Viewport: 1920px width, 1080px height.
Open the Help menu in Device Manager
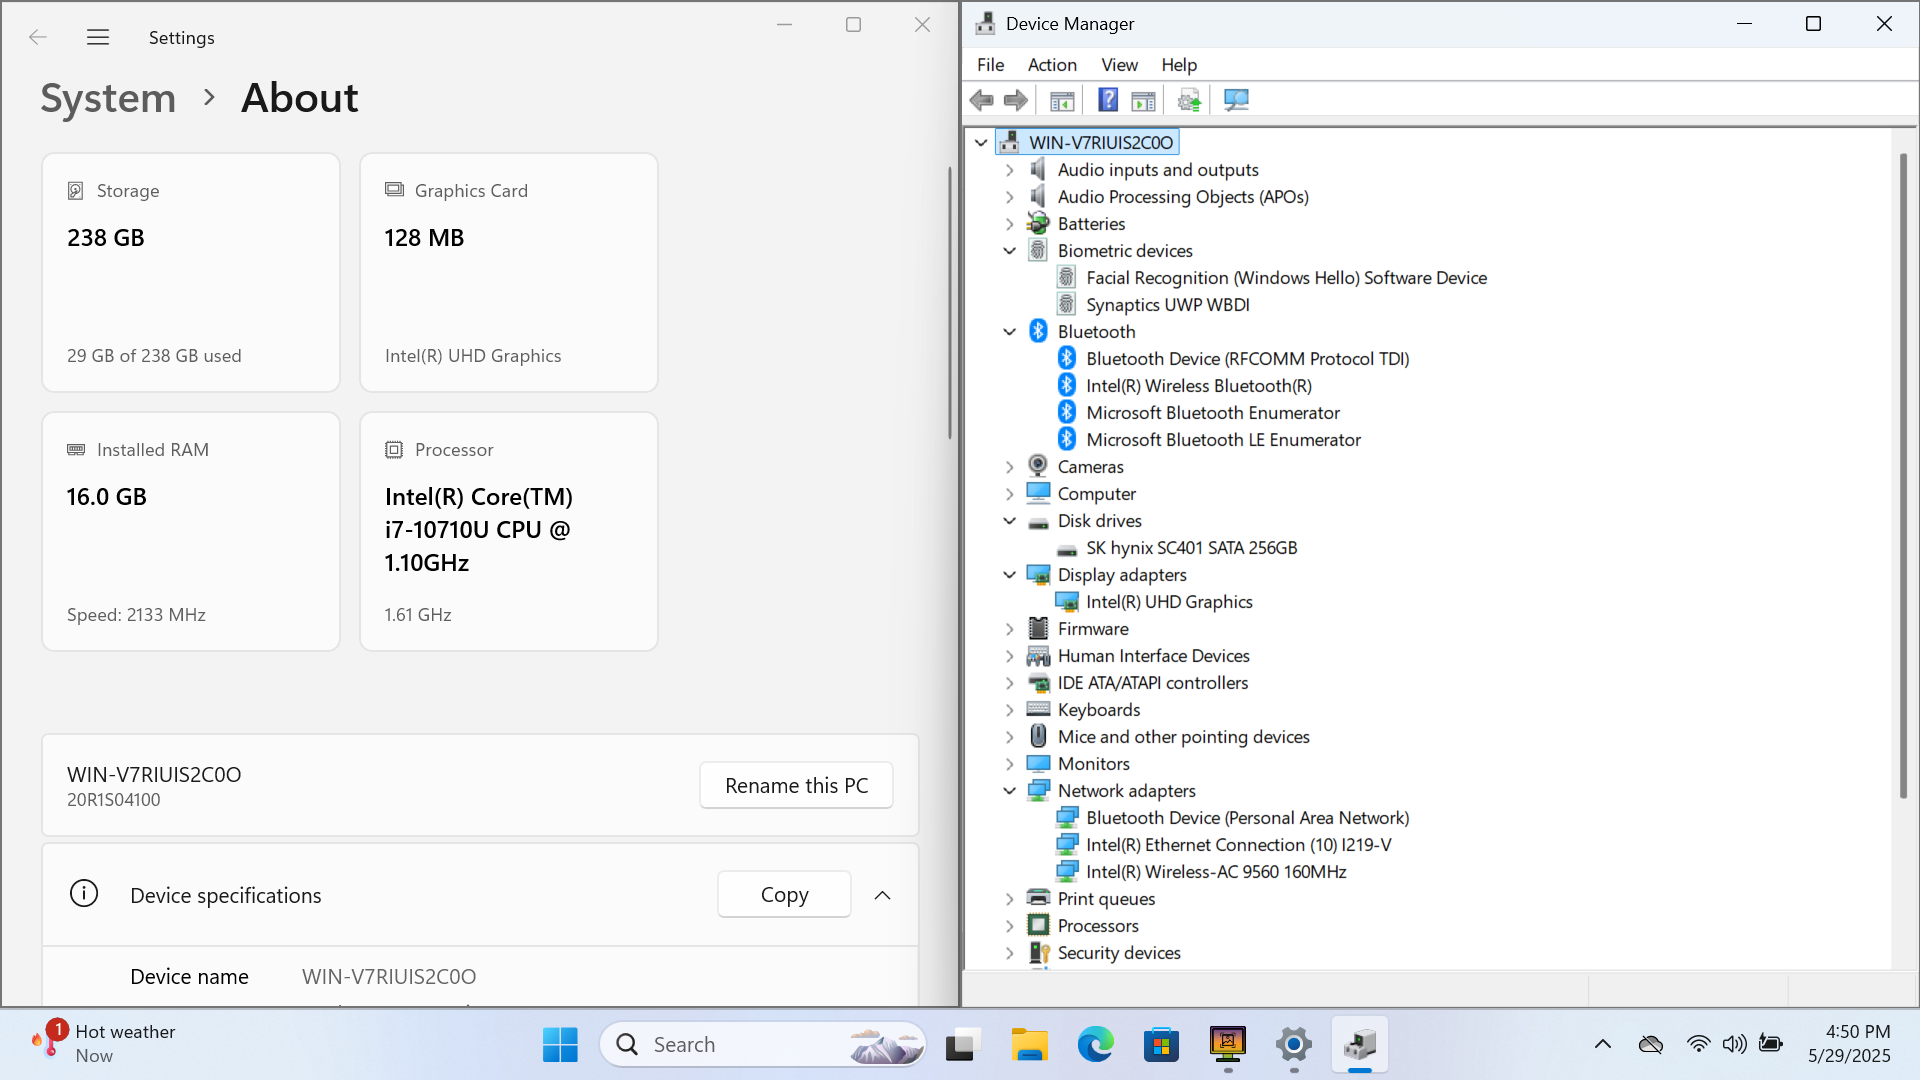tap(1179, 64)
